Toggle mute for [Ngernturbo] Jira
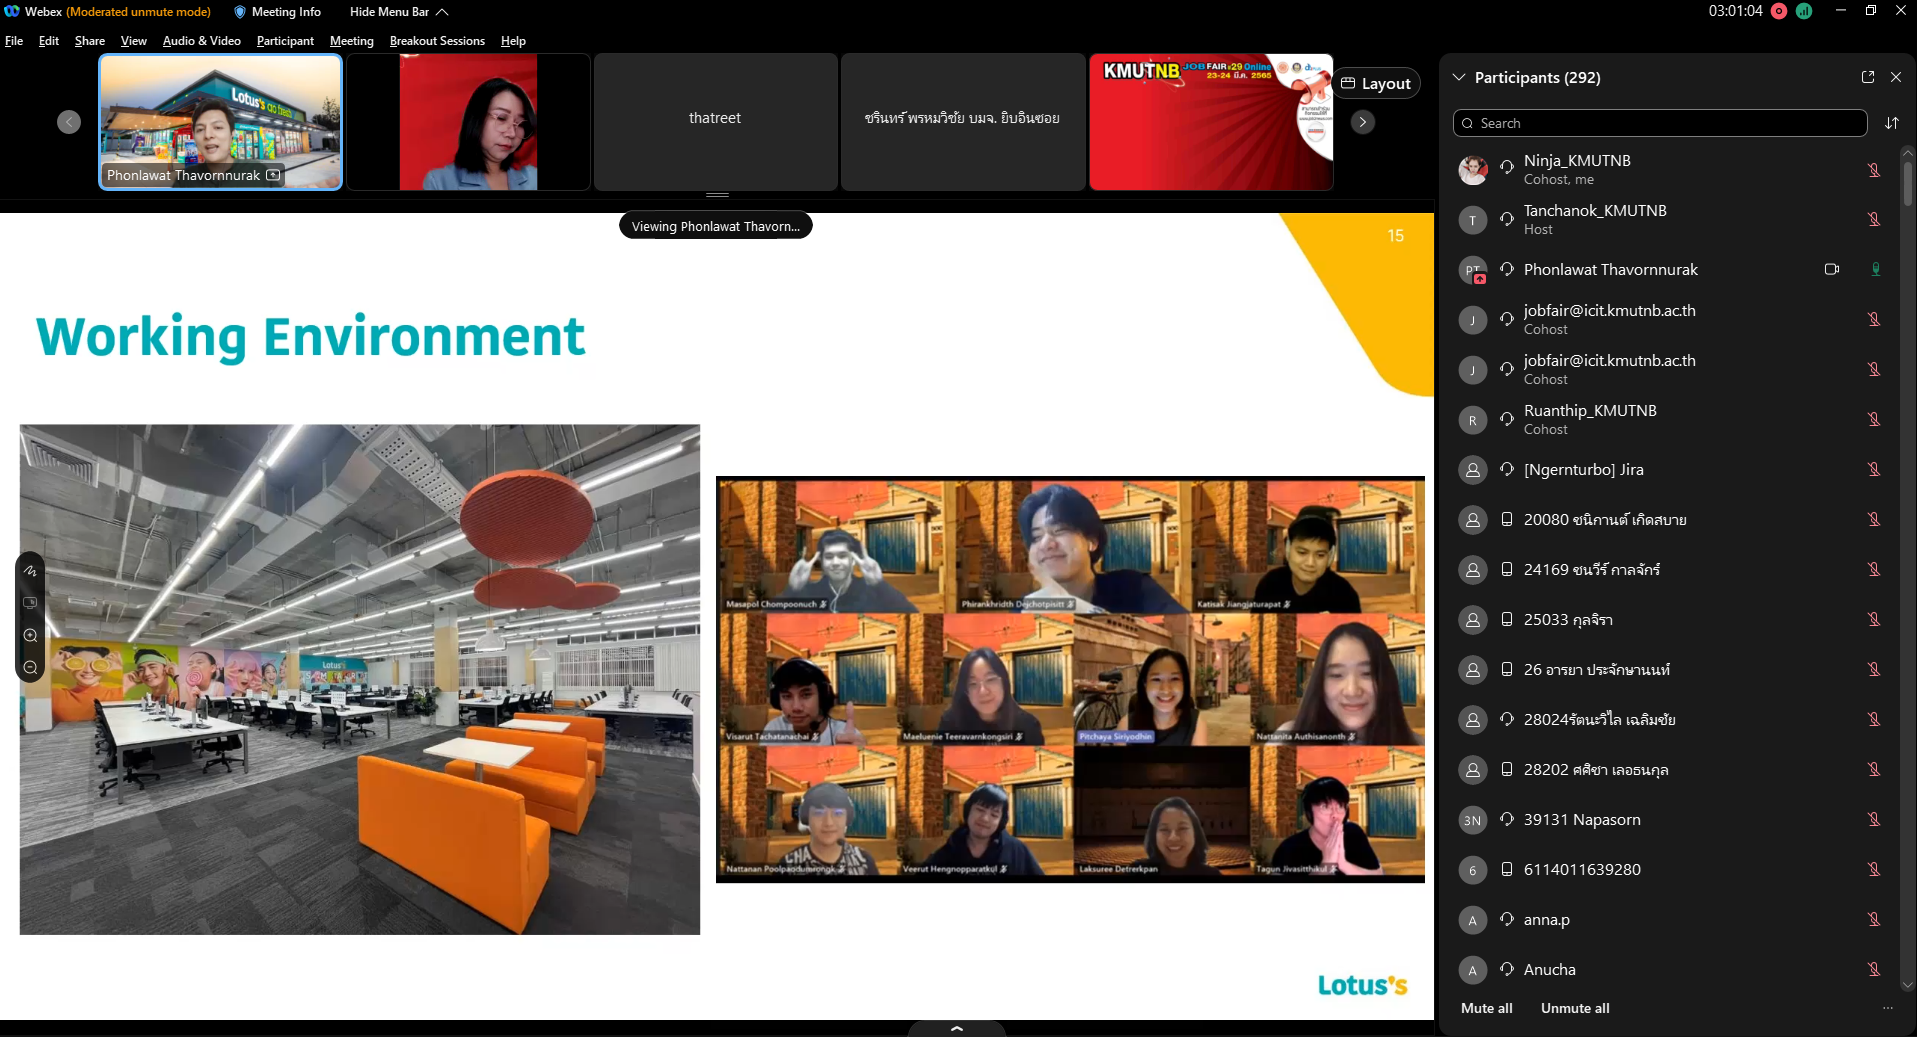The height and width of the screenshot is (1037, 1917). coord(1875,469)
